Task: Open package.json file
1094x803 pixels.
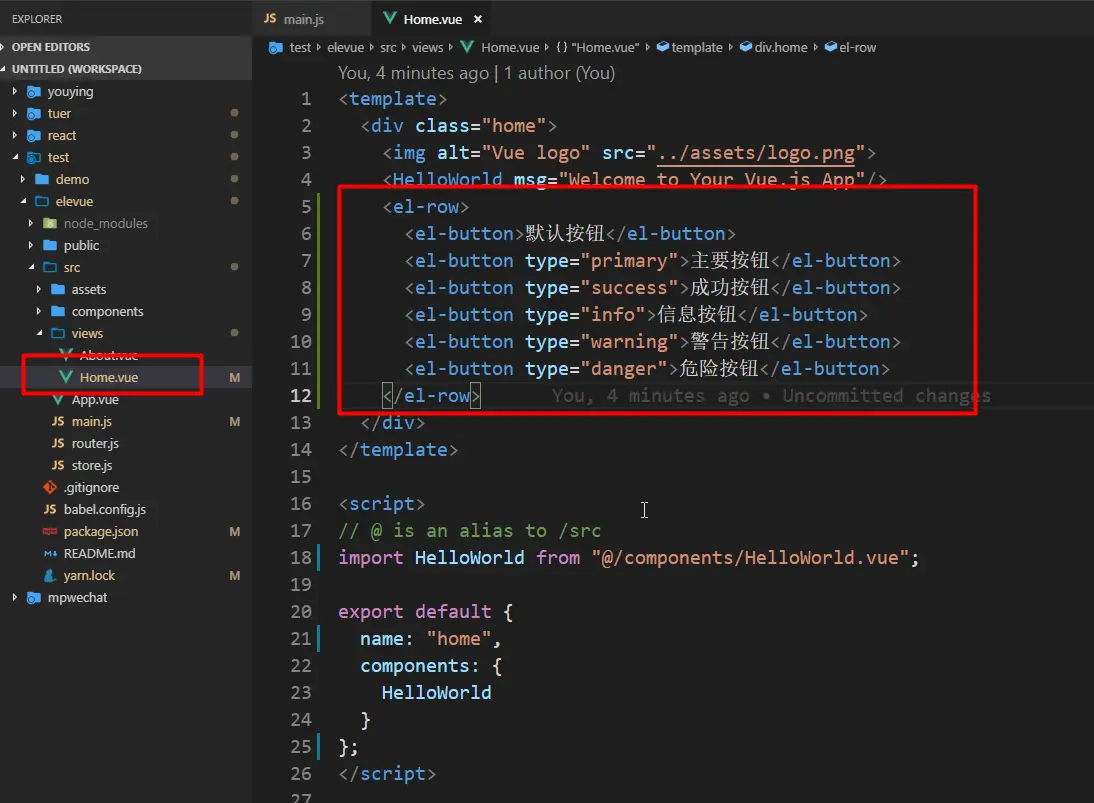Action: pos(100,532)
